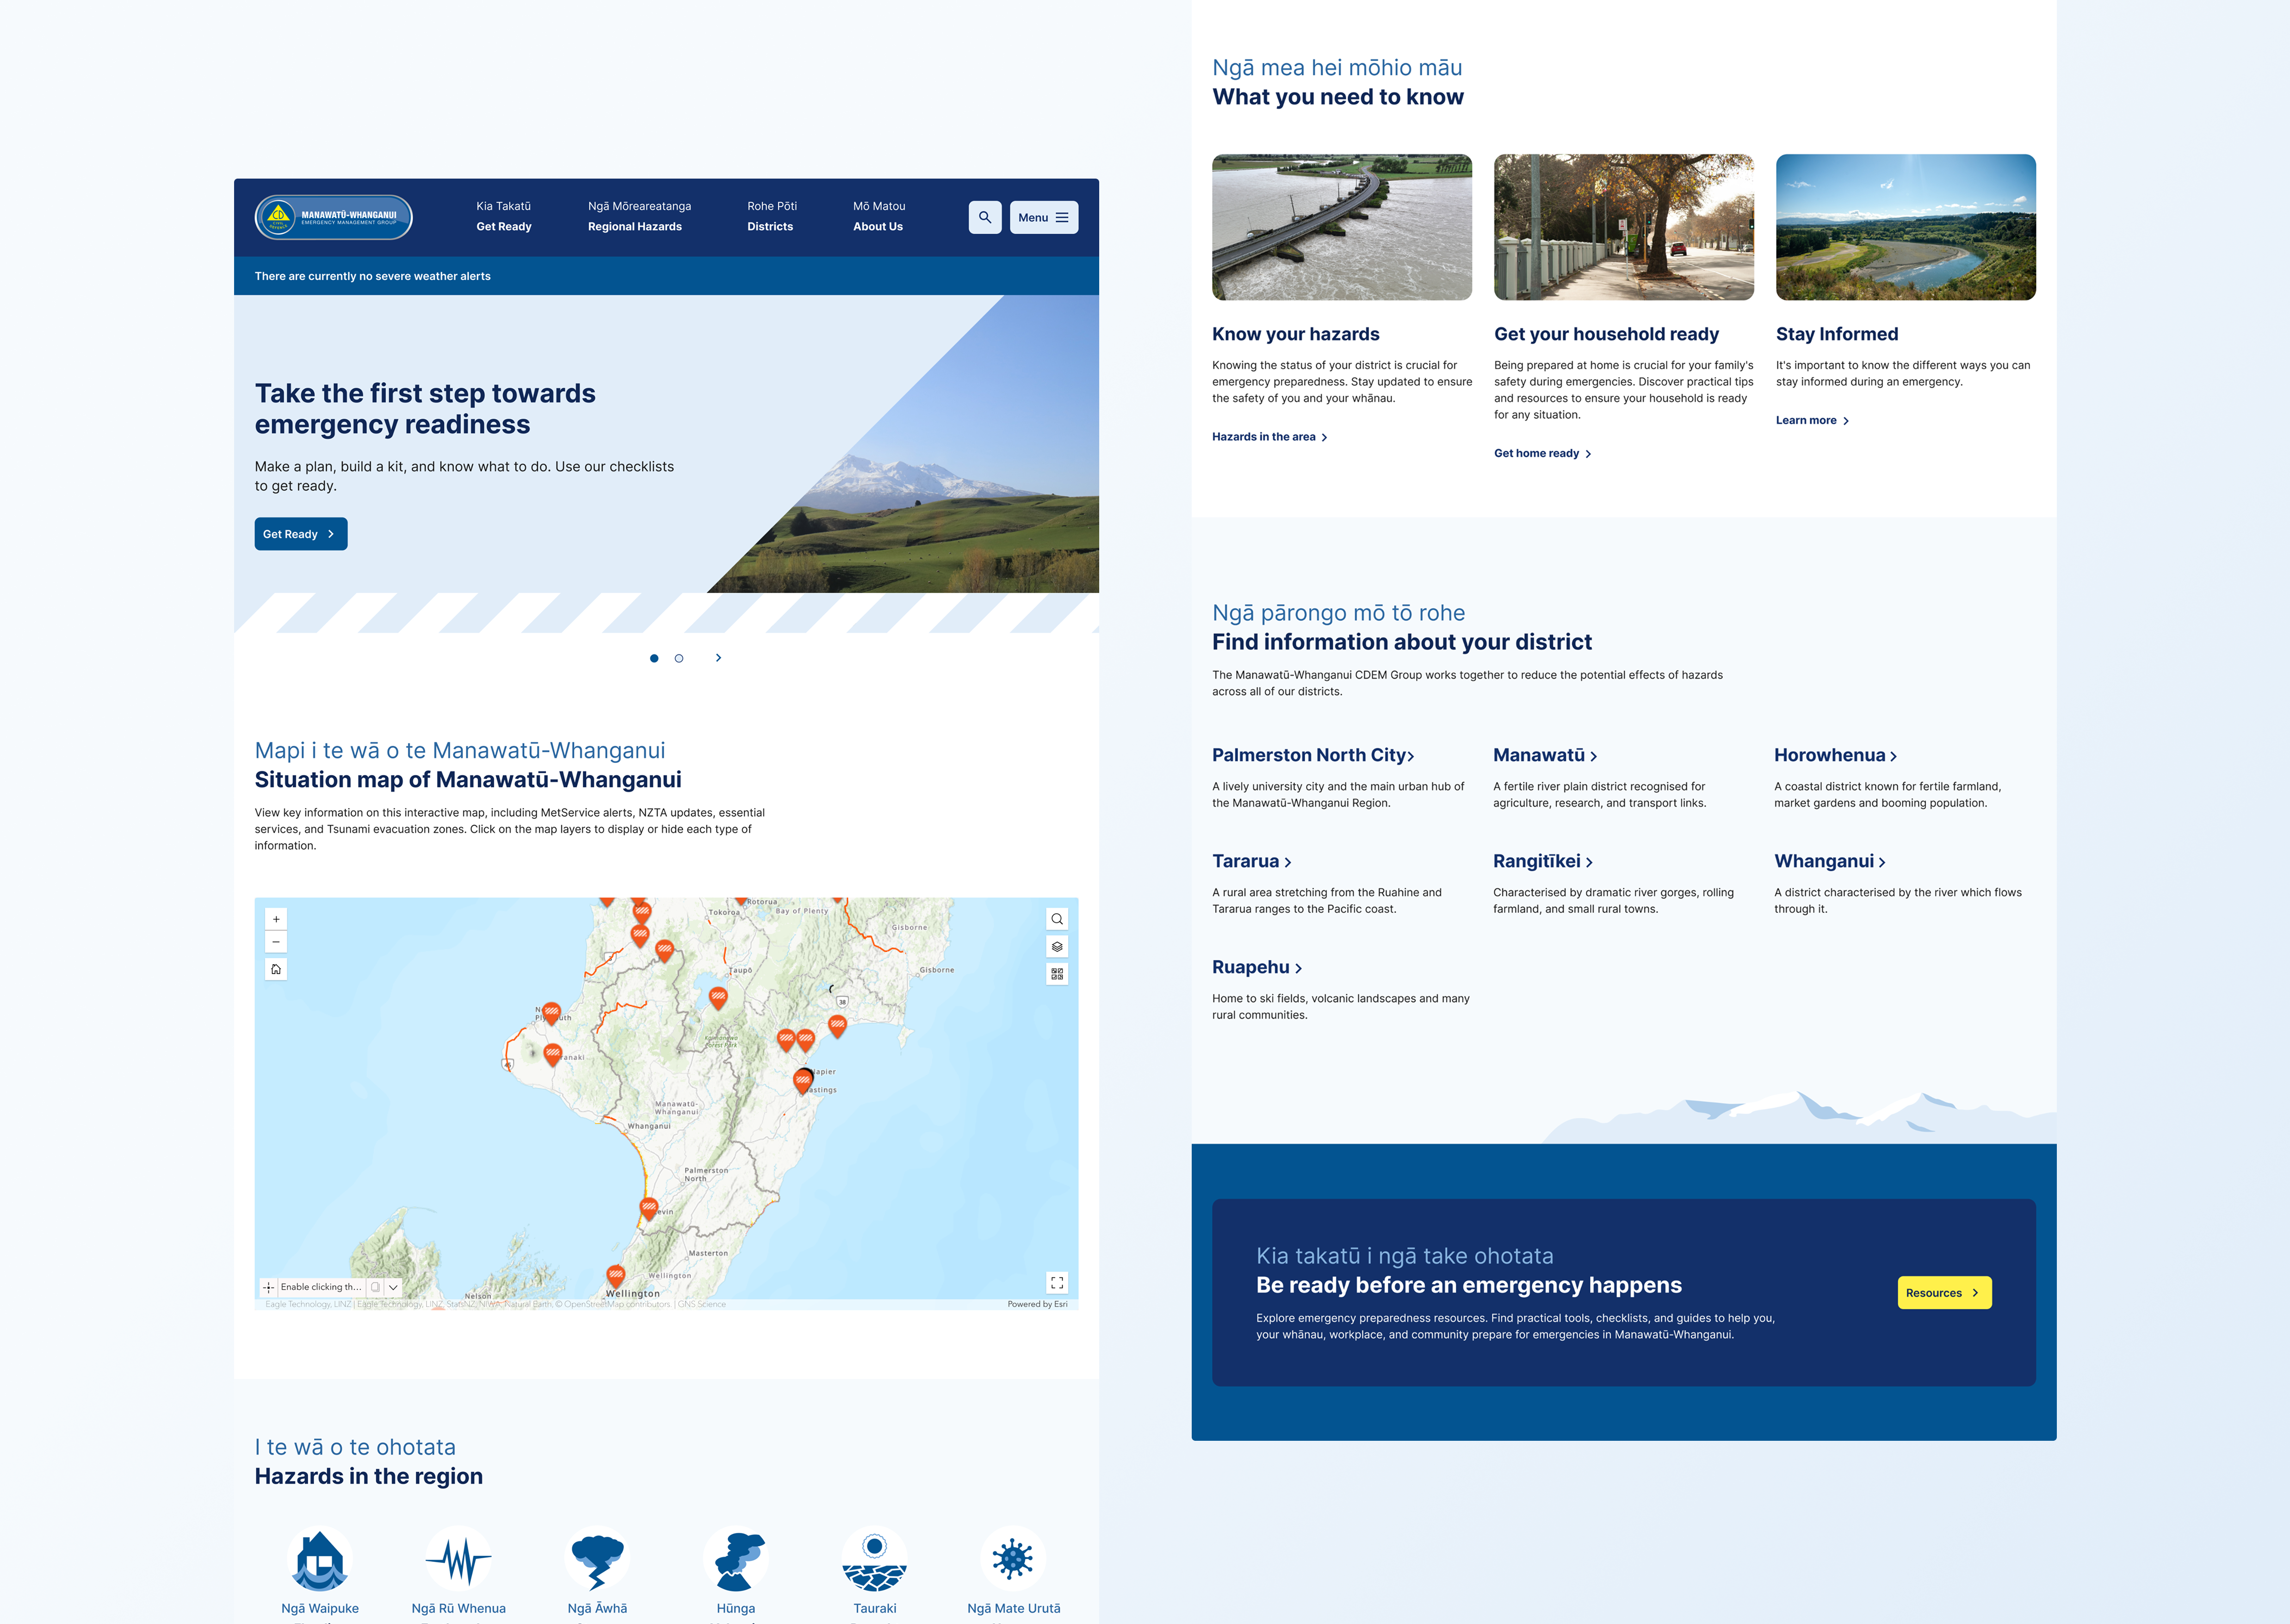Click the Manawatū-Whanganui Emergency Management logo
2290x1624 pixels.
[x=334, y=217]
